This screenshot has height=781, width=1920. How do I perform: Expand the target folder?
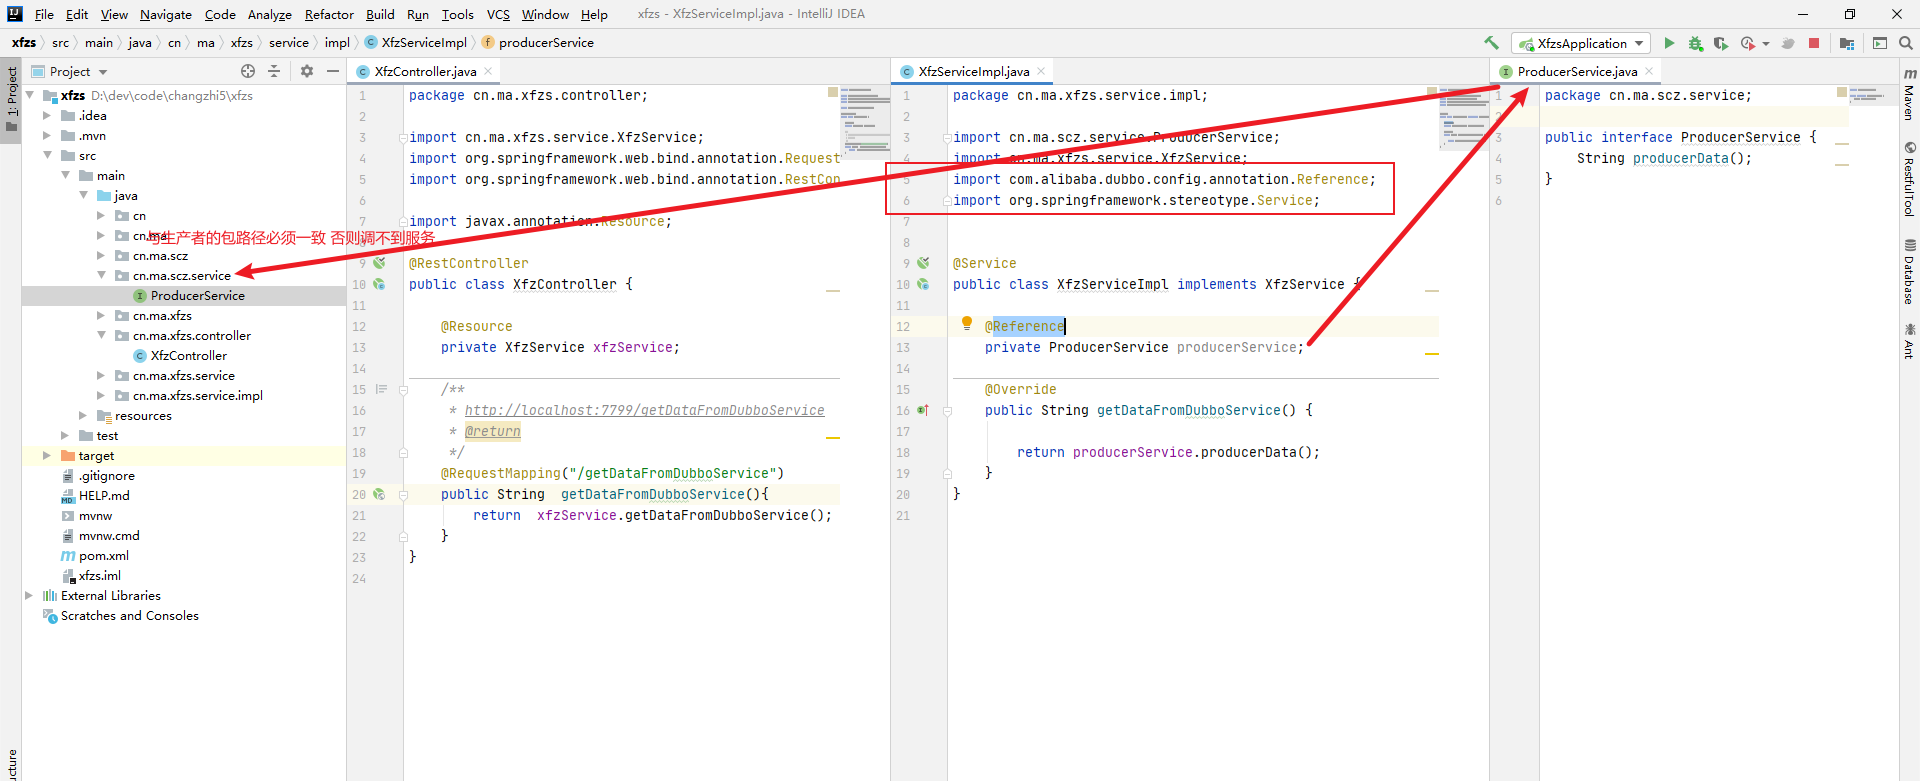click(x=47, y=456)
